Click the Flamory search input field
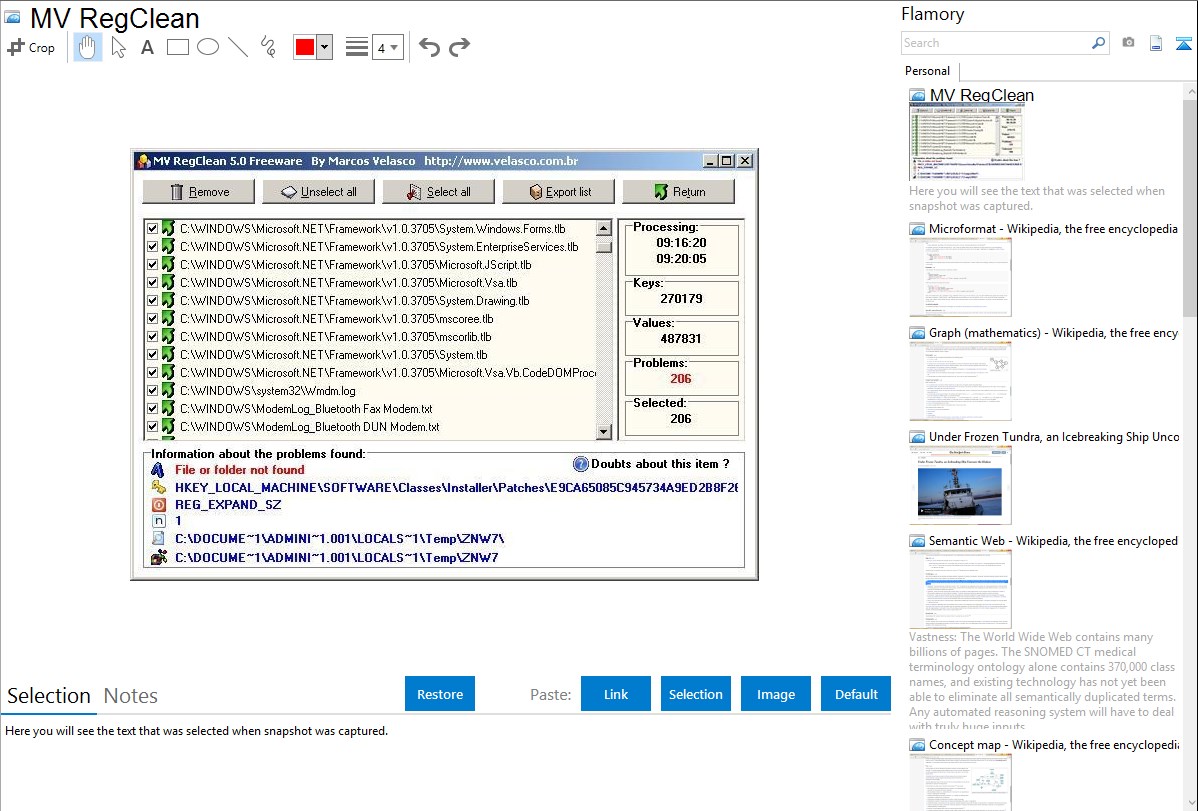 (x=995, y=43)
